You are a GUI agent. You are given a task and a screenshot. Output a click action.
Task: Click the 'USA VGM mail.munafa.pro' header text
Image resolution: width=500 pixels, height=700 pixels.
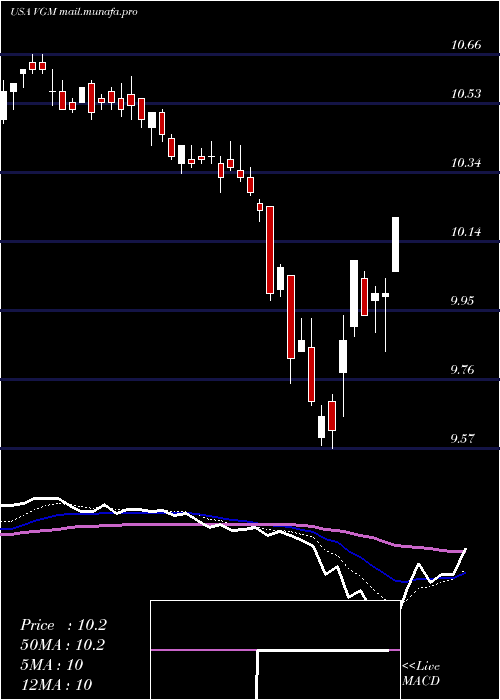pos(74,12)
